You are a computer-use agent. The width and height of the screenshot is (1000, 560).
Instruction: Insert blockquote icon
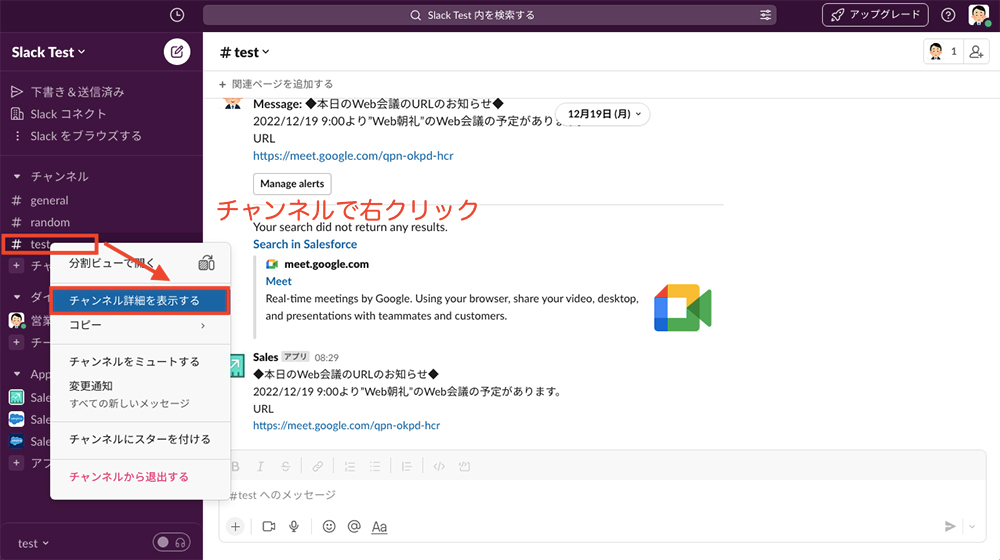pyautogui.click(x=406, y=466)
